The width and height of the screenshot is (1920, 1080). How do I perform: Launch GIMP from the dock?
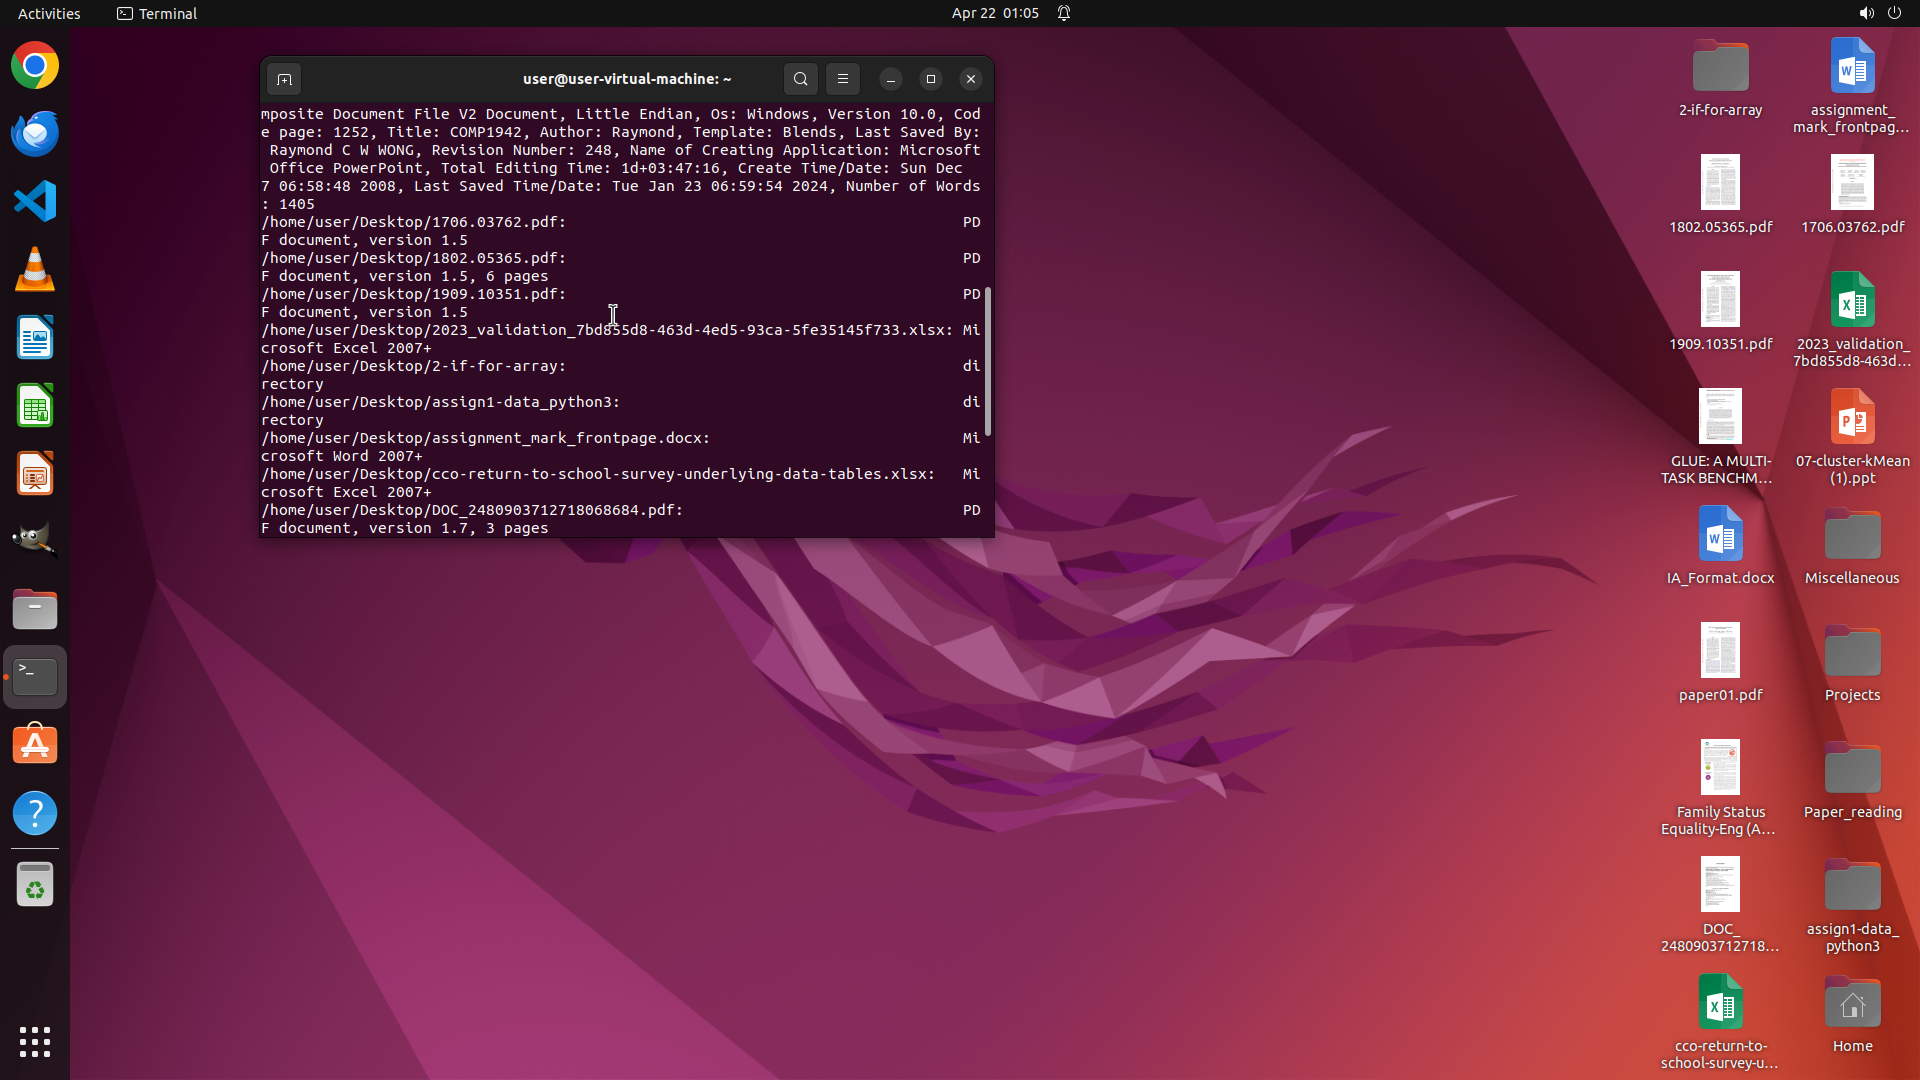[x=35, y=540]
